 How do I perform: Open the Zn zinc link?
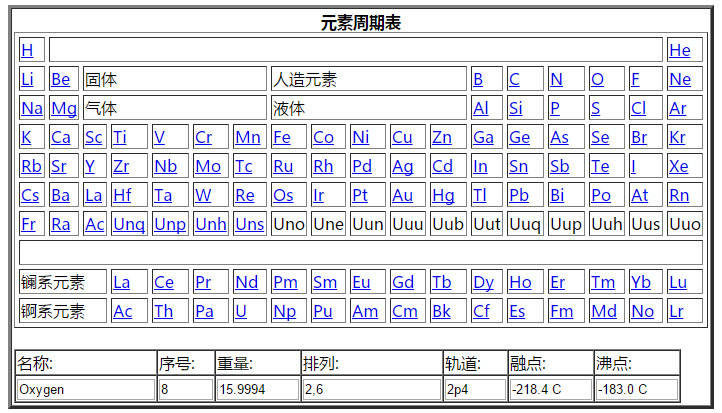click(x=441, y=137)
